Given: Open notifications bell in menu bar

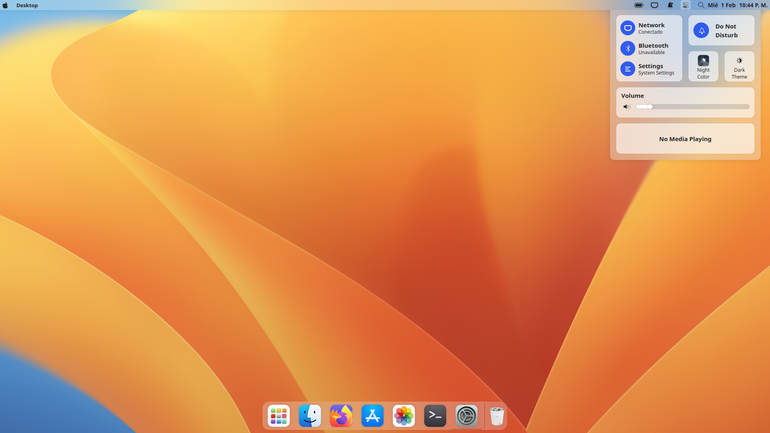Looking at the screenshot, I should [670, 5].
